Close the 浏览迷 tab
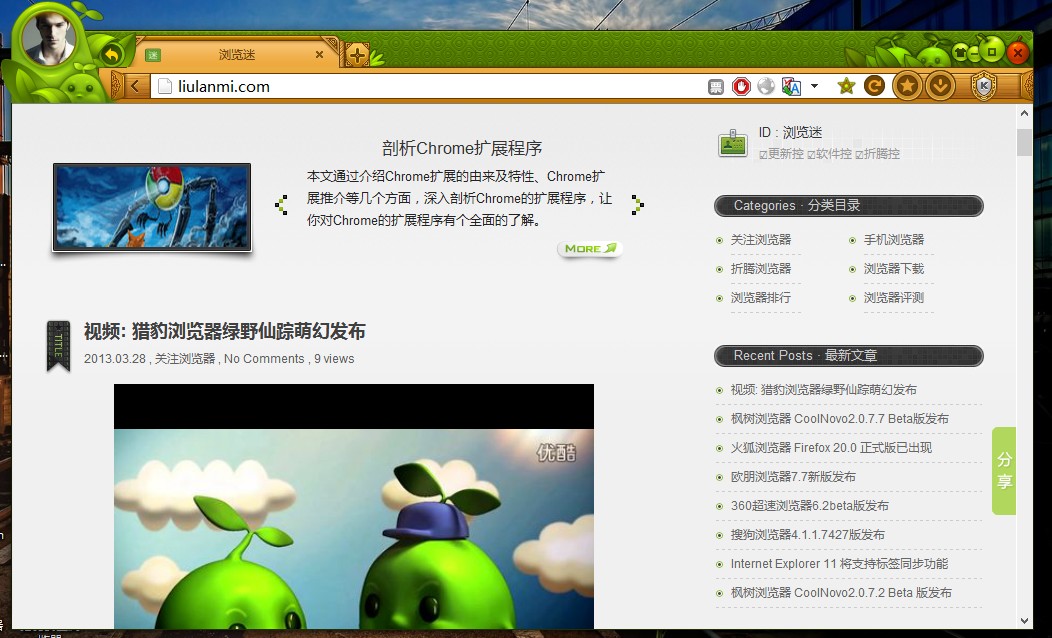This screenshot has height=638, width=1052. 319,54
